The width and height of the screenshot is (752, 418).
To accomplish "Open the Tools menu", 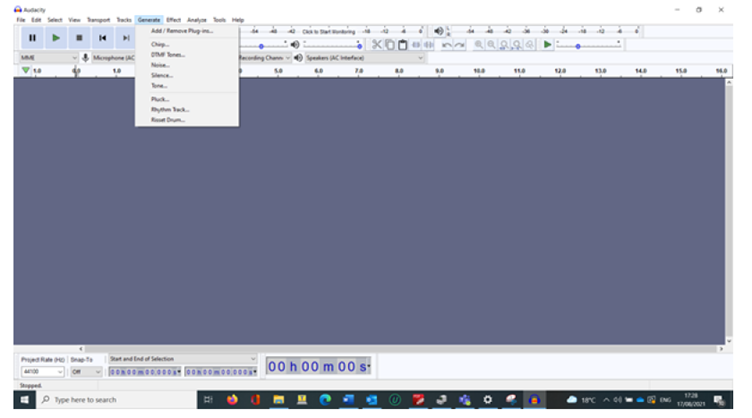I will [x=219, y=20].
